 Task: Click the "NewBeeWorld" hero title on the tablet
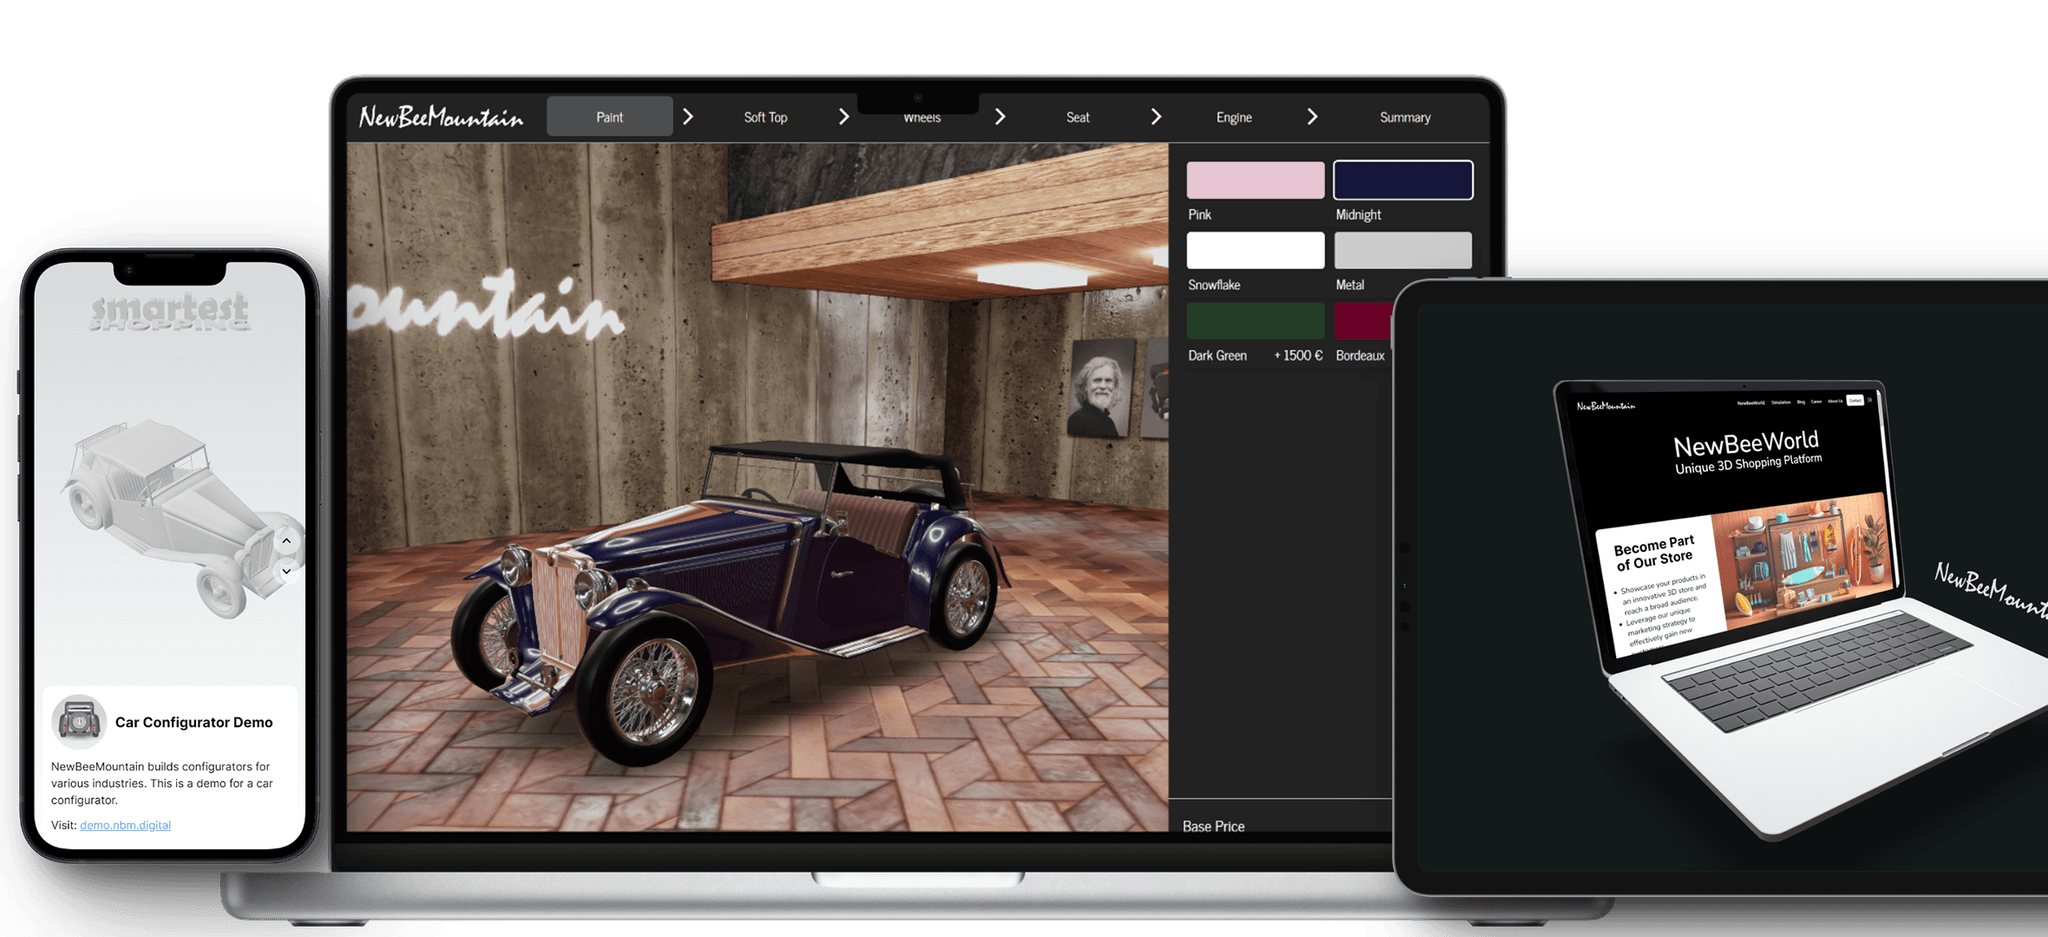[x=1746, y=443]
